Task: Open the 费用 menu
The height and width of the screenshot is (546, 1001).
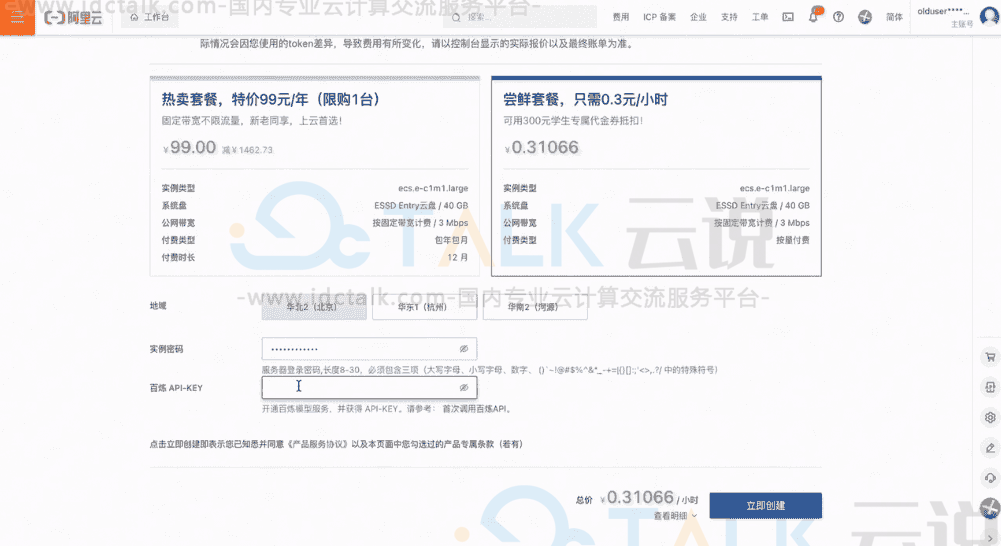Action: point(621,17)
